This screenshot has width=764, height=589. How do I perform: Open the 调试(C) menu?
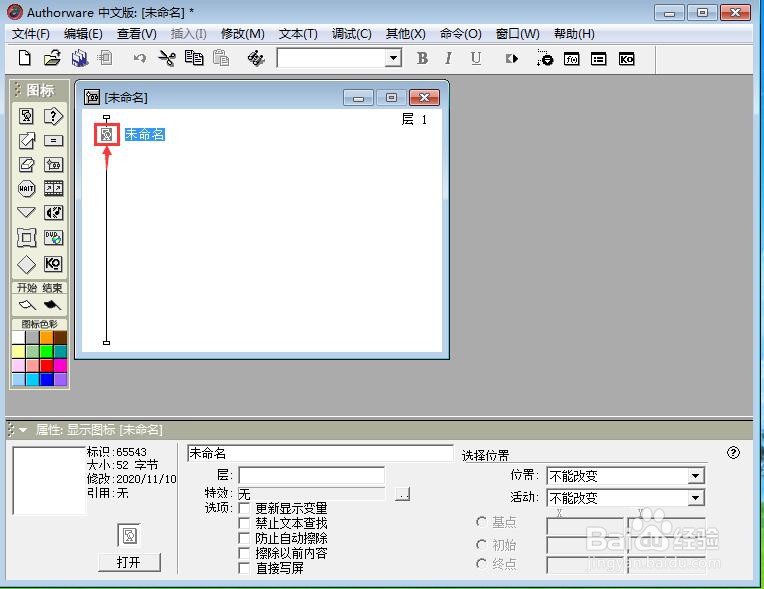click(352, 34)
